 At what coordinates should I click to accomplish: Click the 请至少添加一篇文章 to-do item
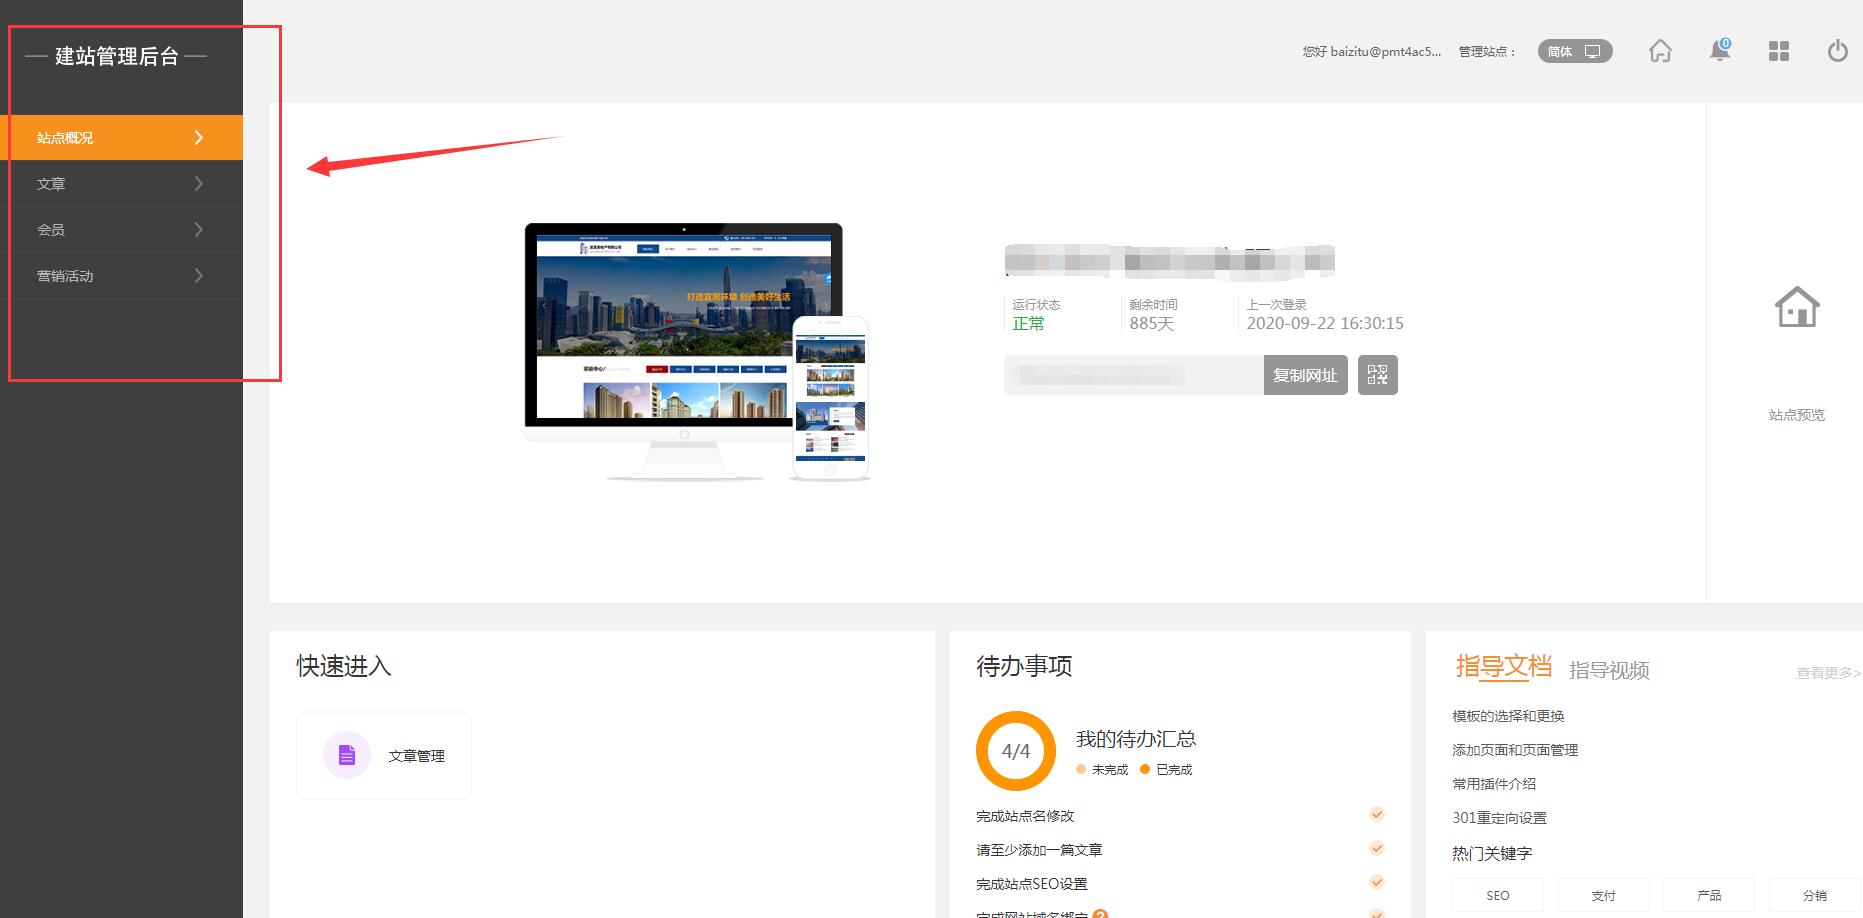tap(1039, 850)
